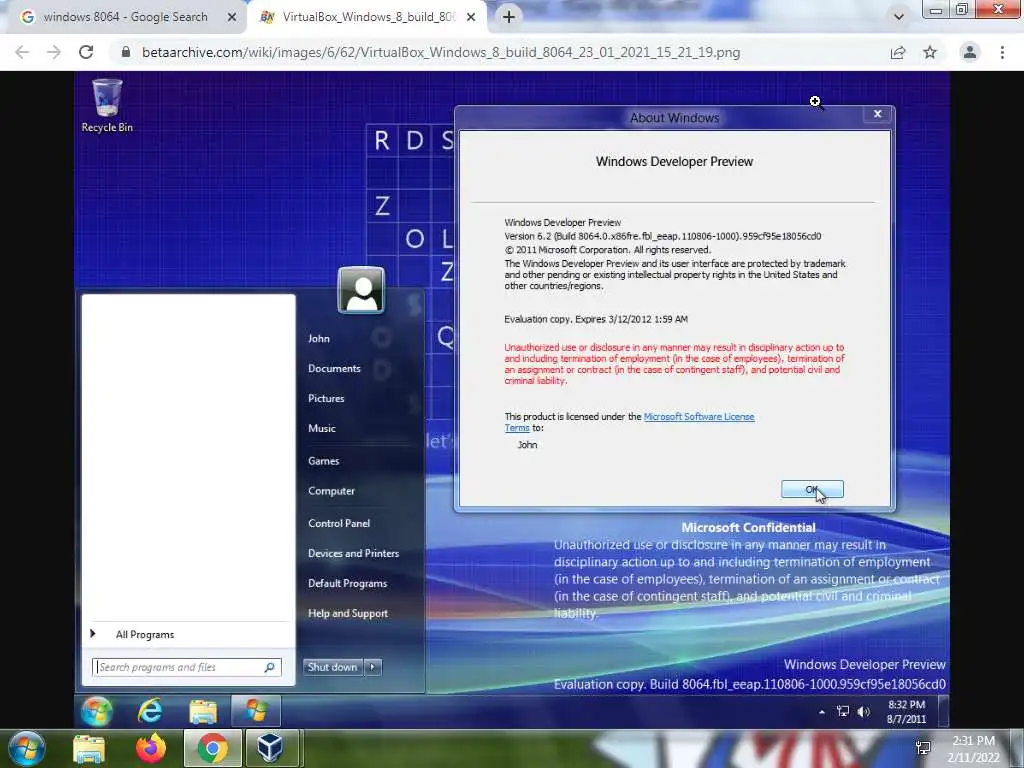Screen dimensions: 1024x768
Task: Open Pictures from Start menu
Action: (x=326, y=398)
